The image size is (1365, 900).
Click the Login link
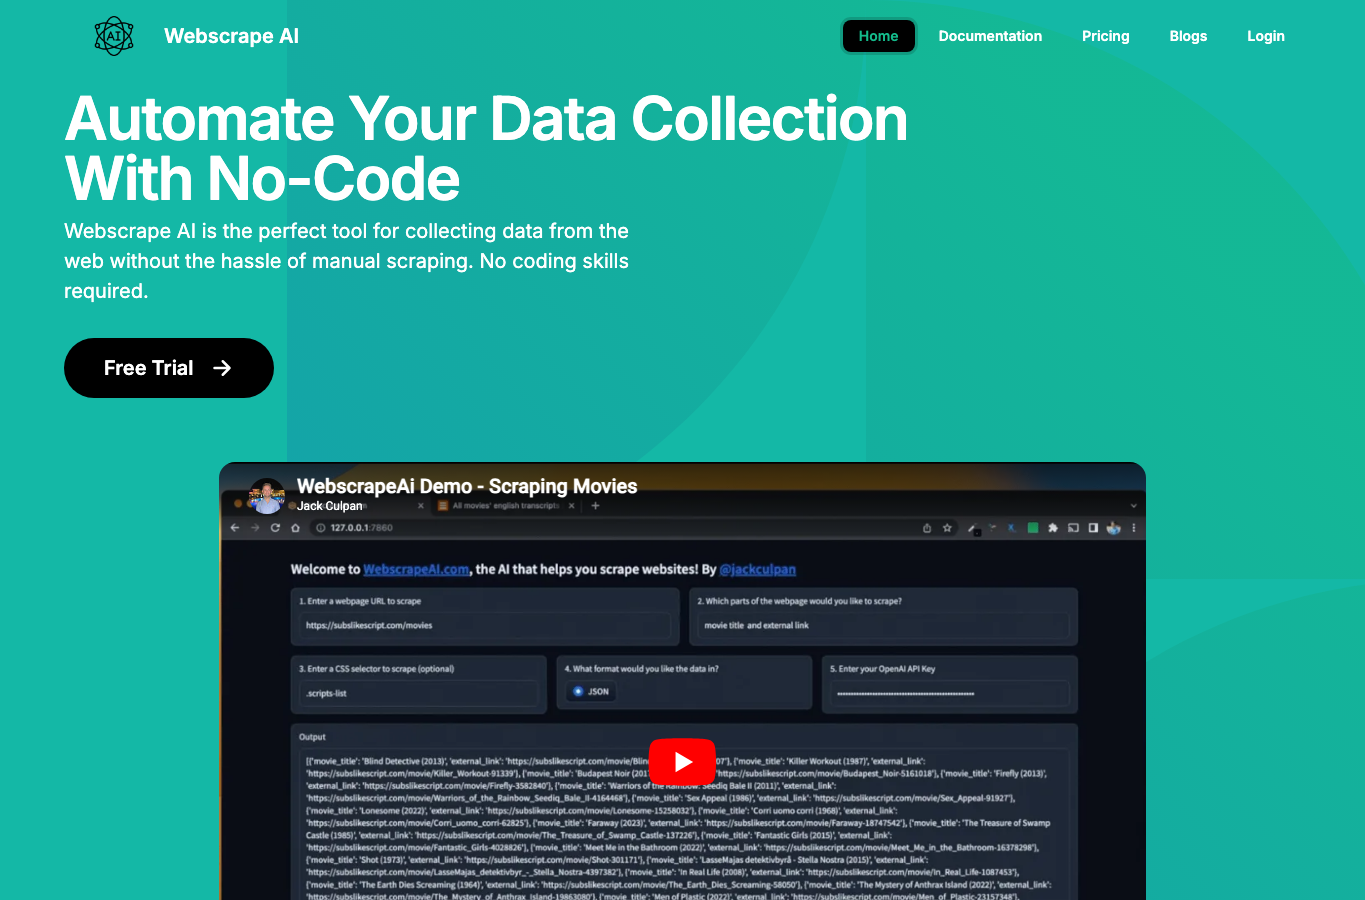(x=1265, y=36)
